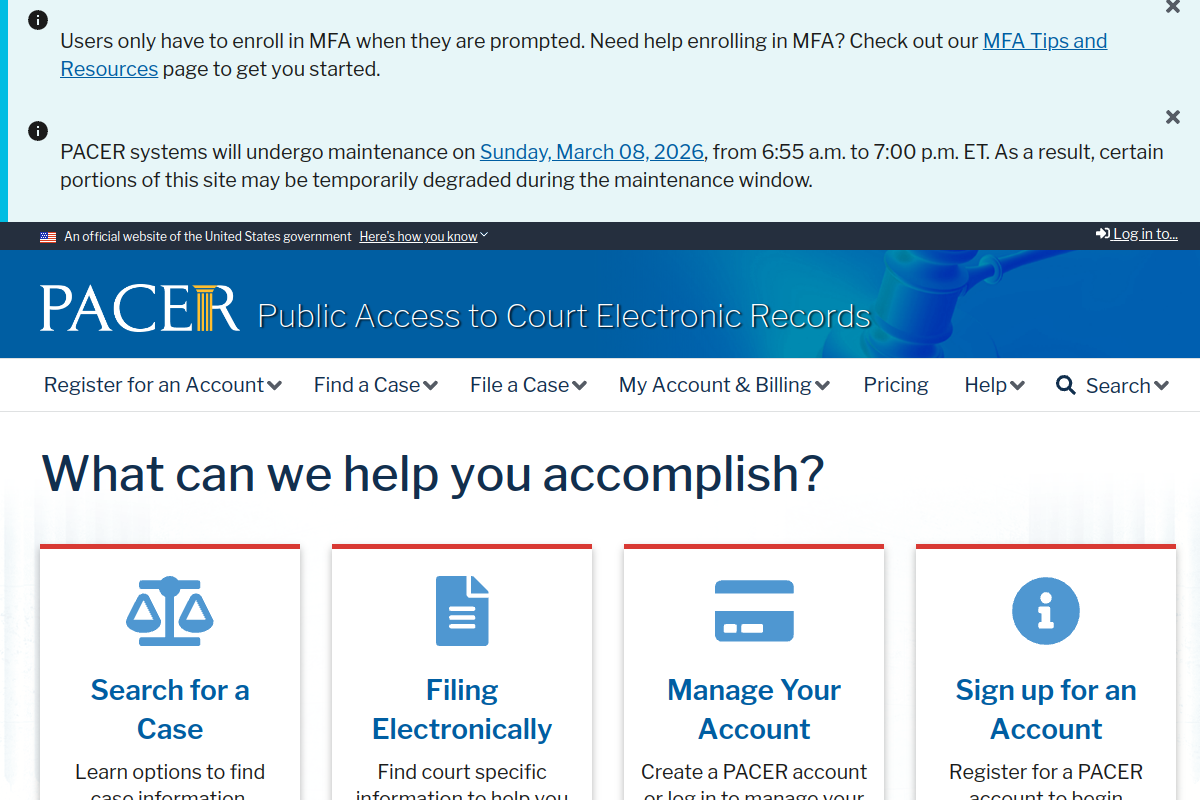Click the document icon for Filing Electronically
1200x800 pixels.
click(462, 611)
